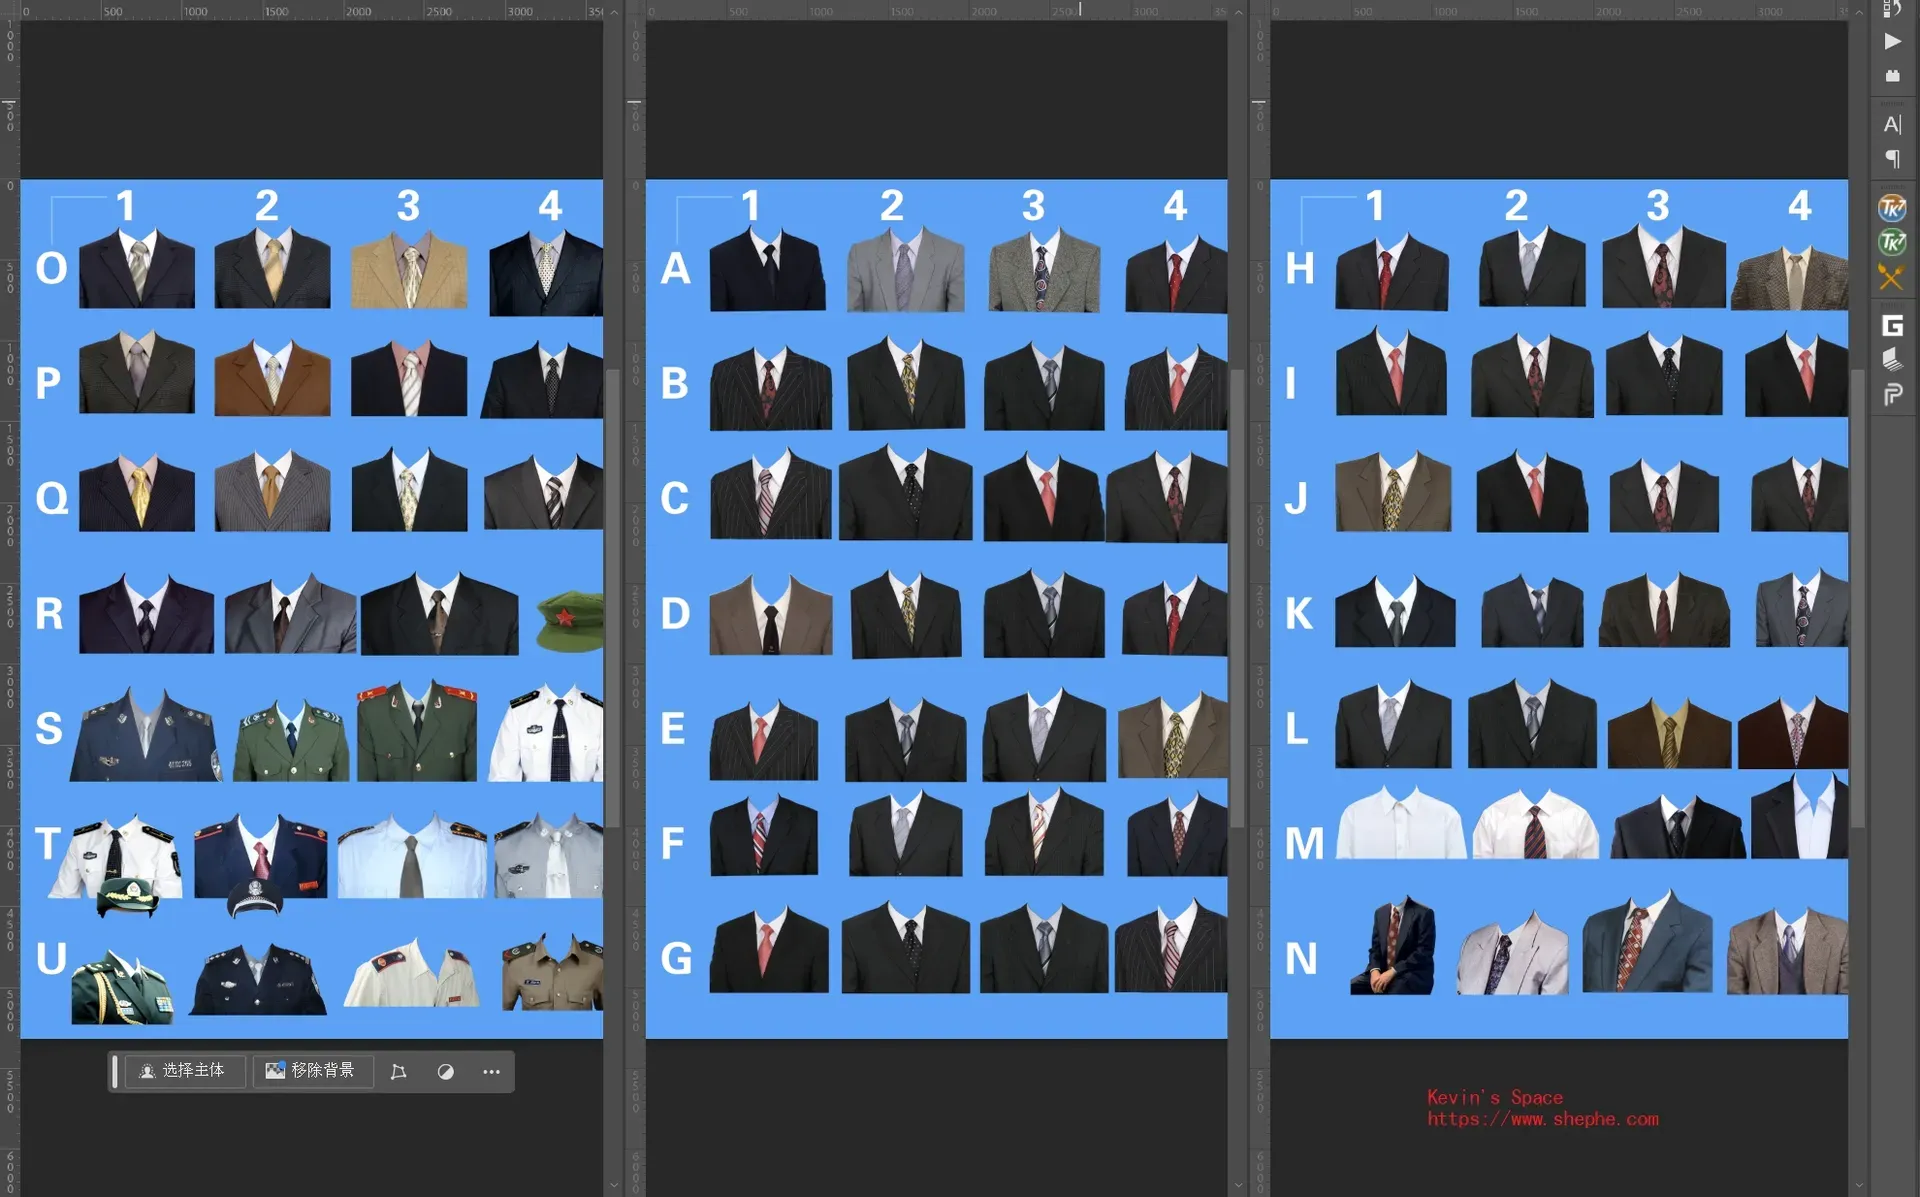Screen dimensions: 1920x1197
Task: Click the half-circle adjustment layer icon
Action: (446, 1071)
